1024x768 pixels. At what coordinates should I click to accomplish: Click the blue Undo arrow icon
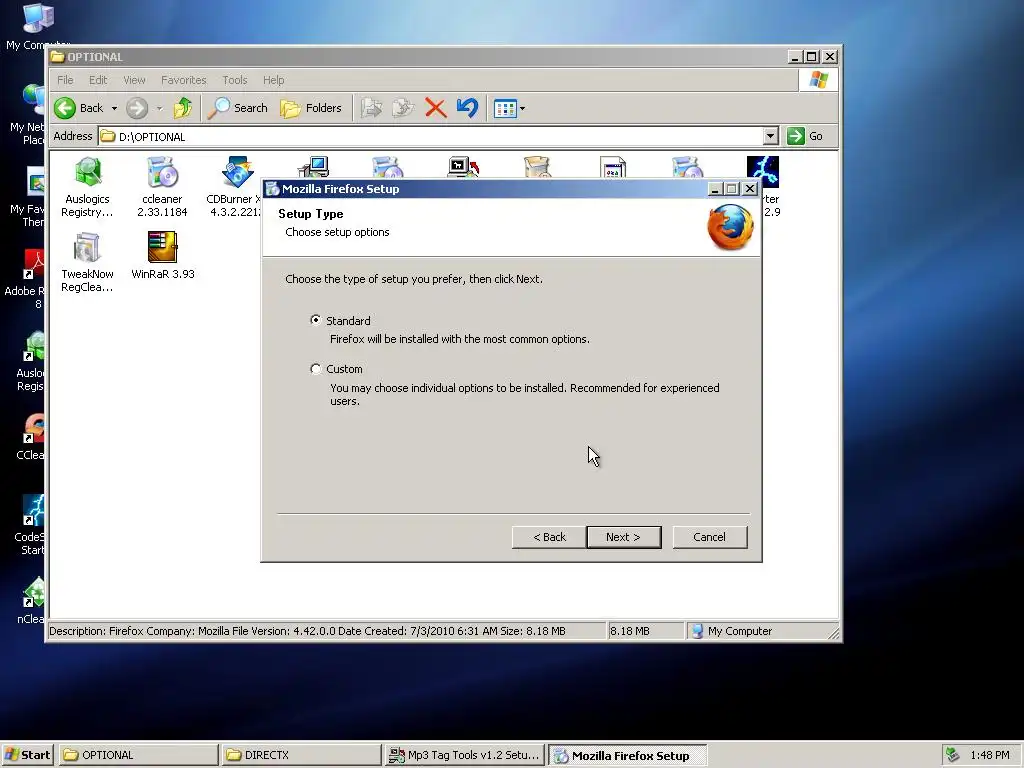pos(468,108)
